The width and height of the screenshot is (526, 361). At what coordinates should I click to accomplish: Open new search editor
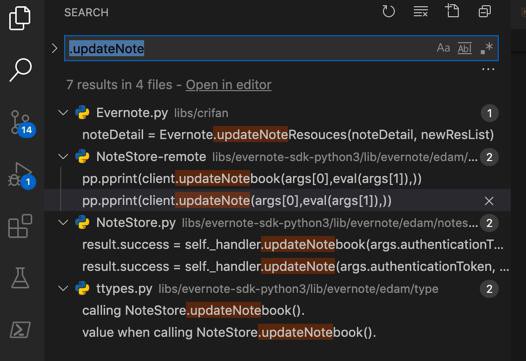point(452,11)
